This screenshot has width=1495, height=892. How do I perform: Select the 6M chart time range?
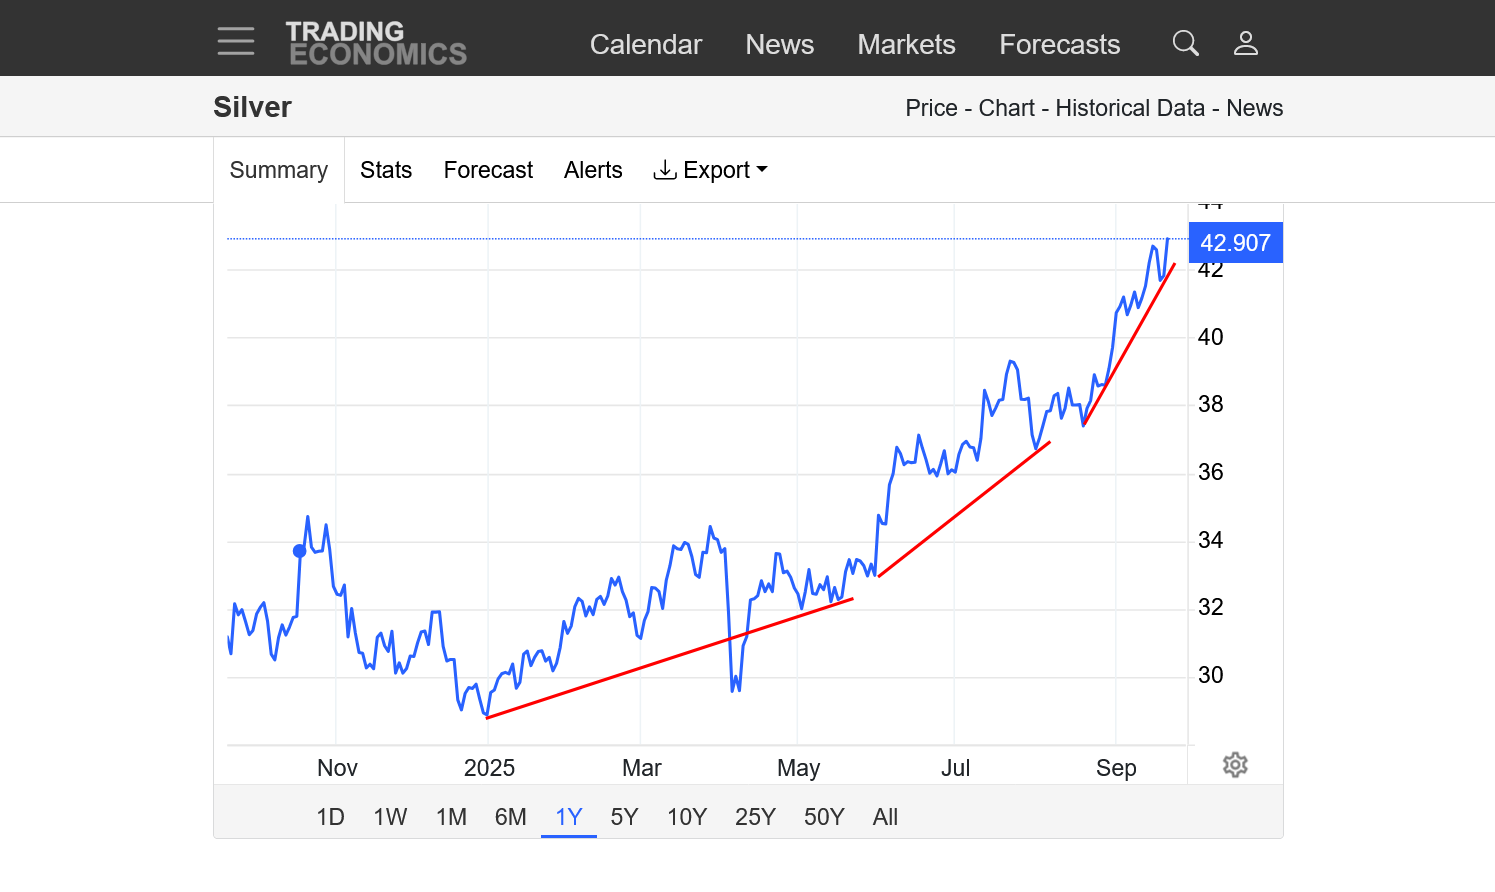pos(510,817)
